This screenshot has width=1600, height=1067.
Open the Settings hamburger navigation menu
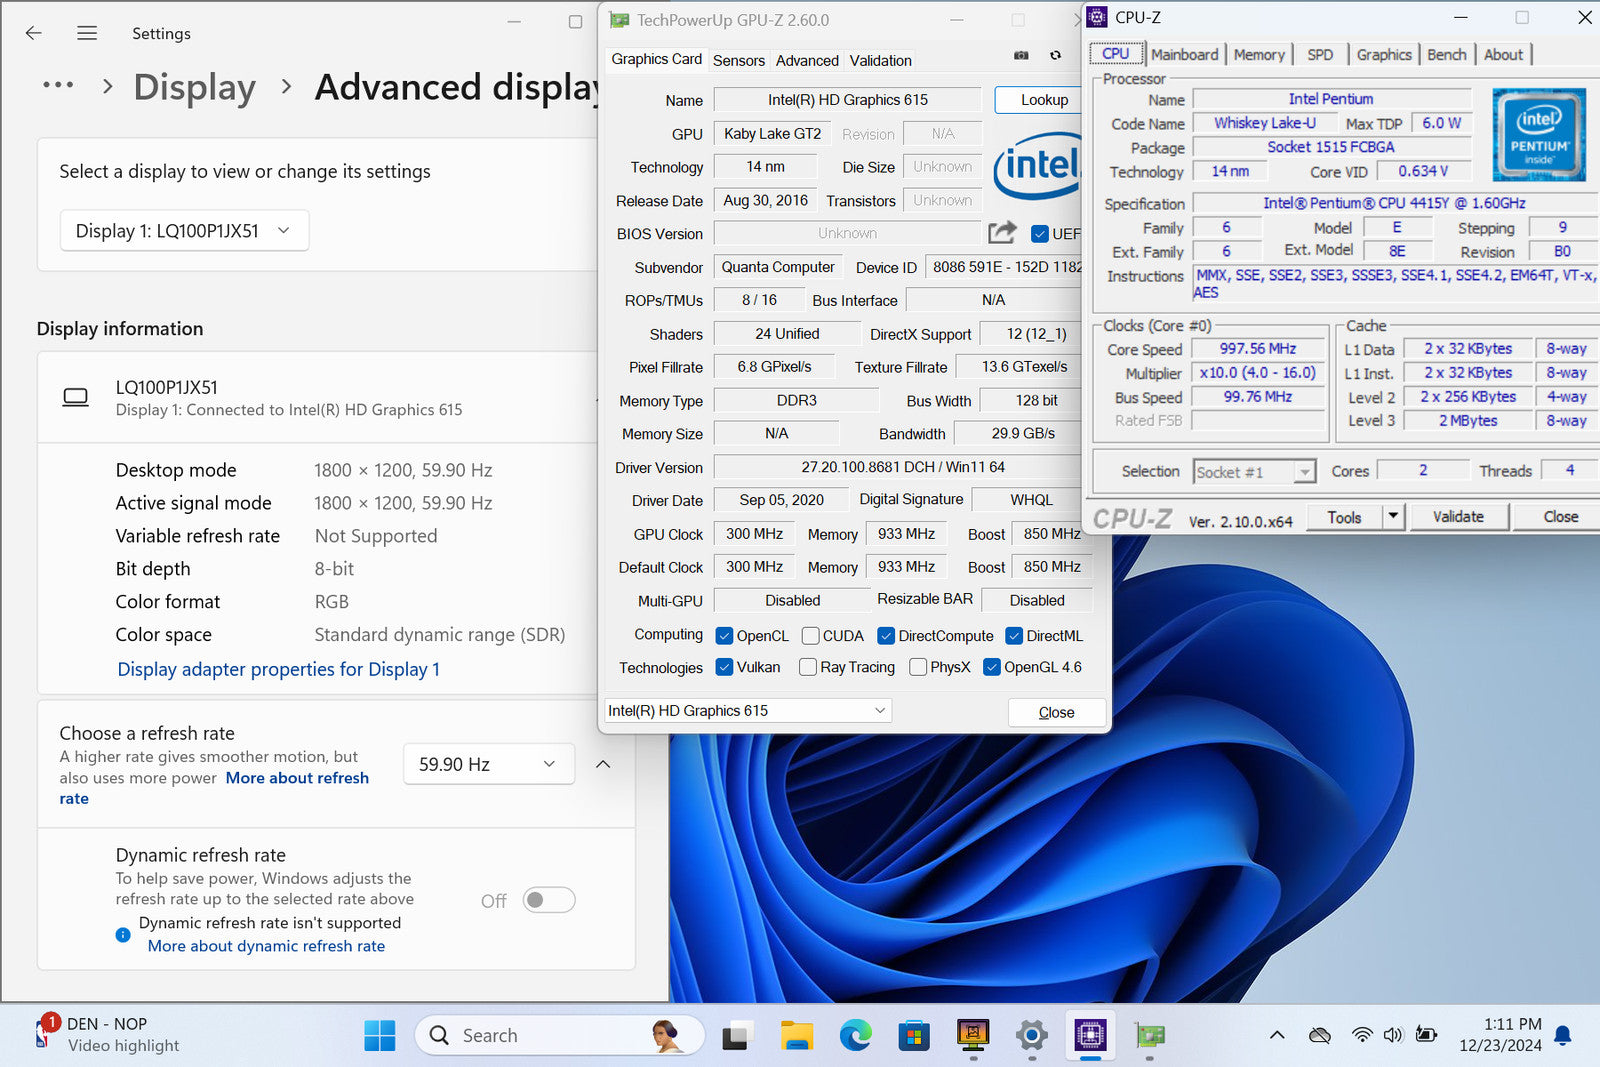pyautogui.click(x=87, y=33)
